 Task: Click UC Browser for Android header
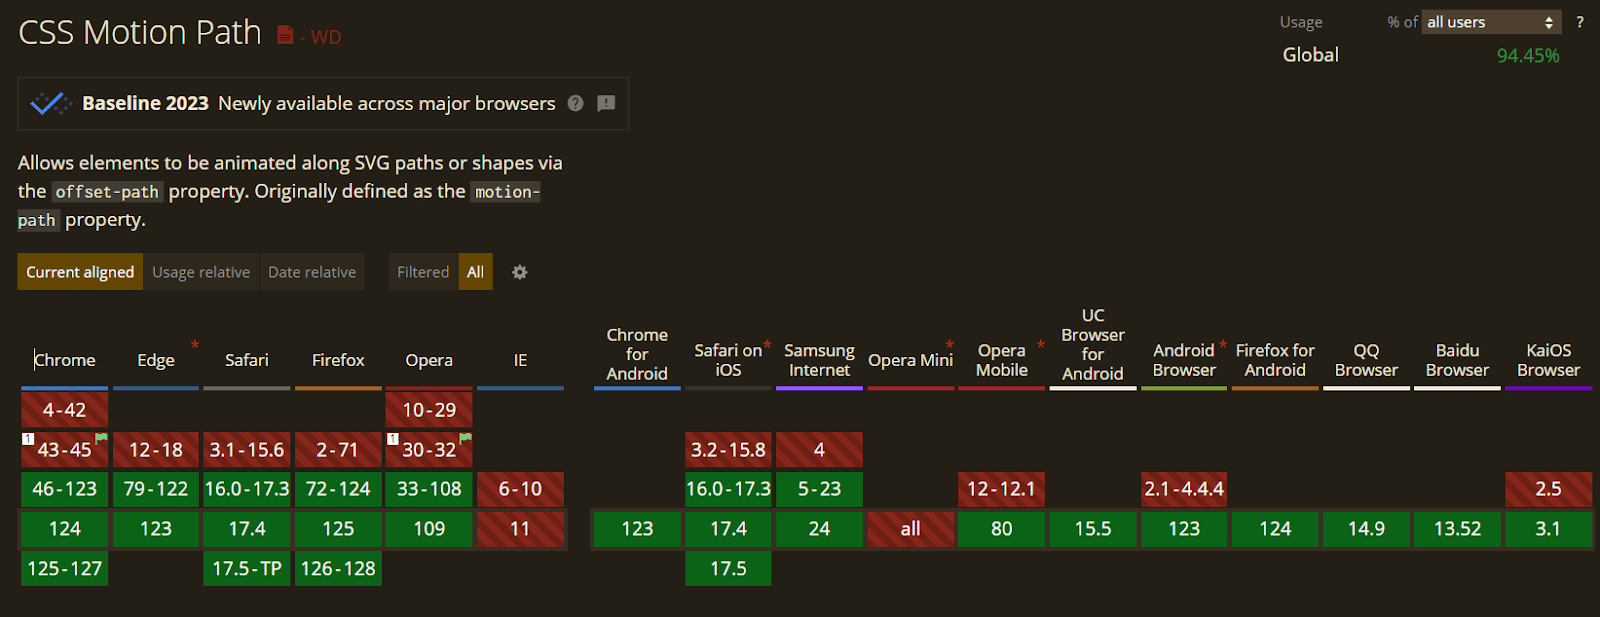click(x=1093, y=345)
